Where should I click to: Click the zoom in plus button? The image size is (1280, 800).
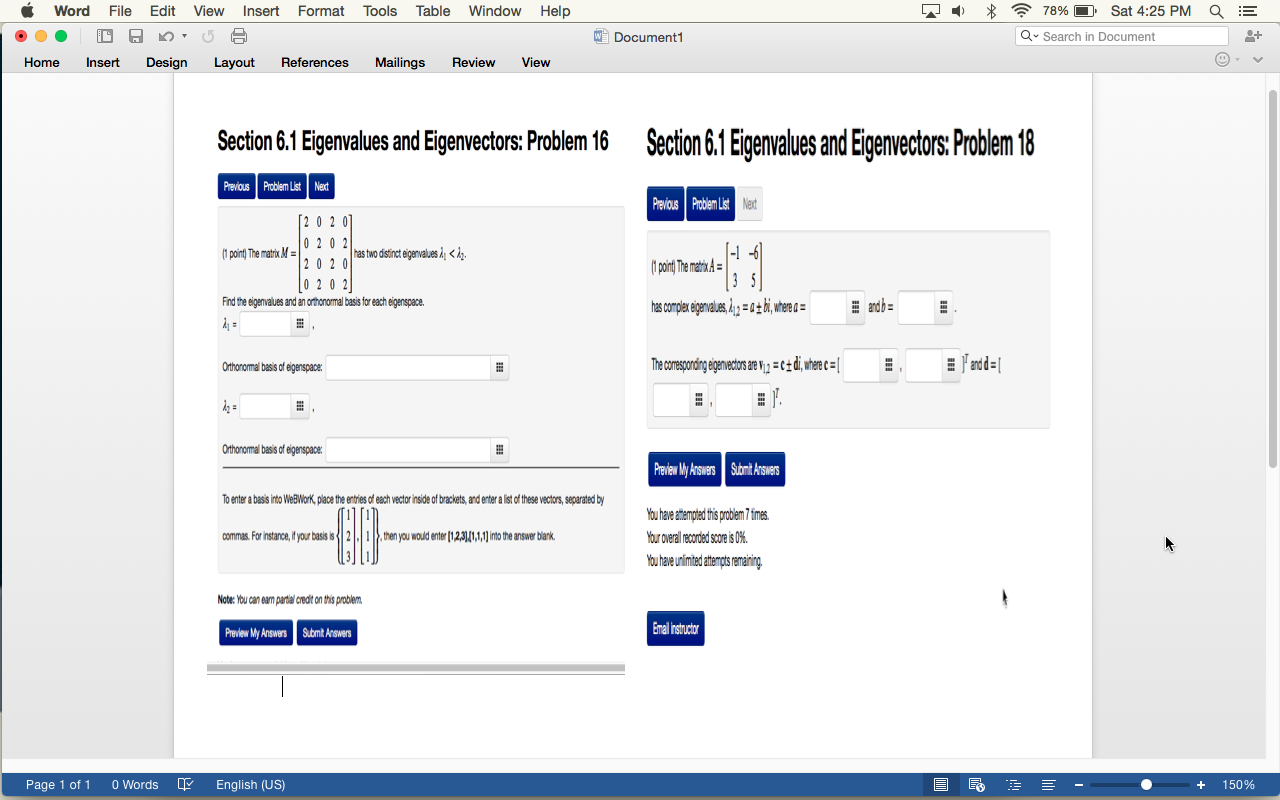(1201, 785)
